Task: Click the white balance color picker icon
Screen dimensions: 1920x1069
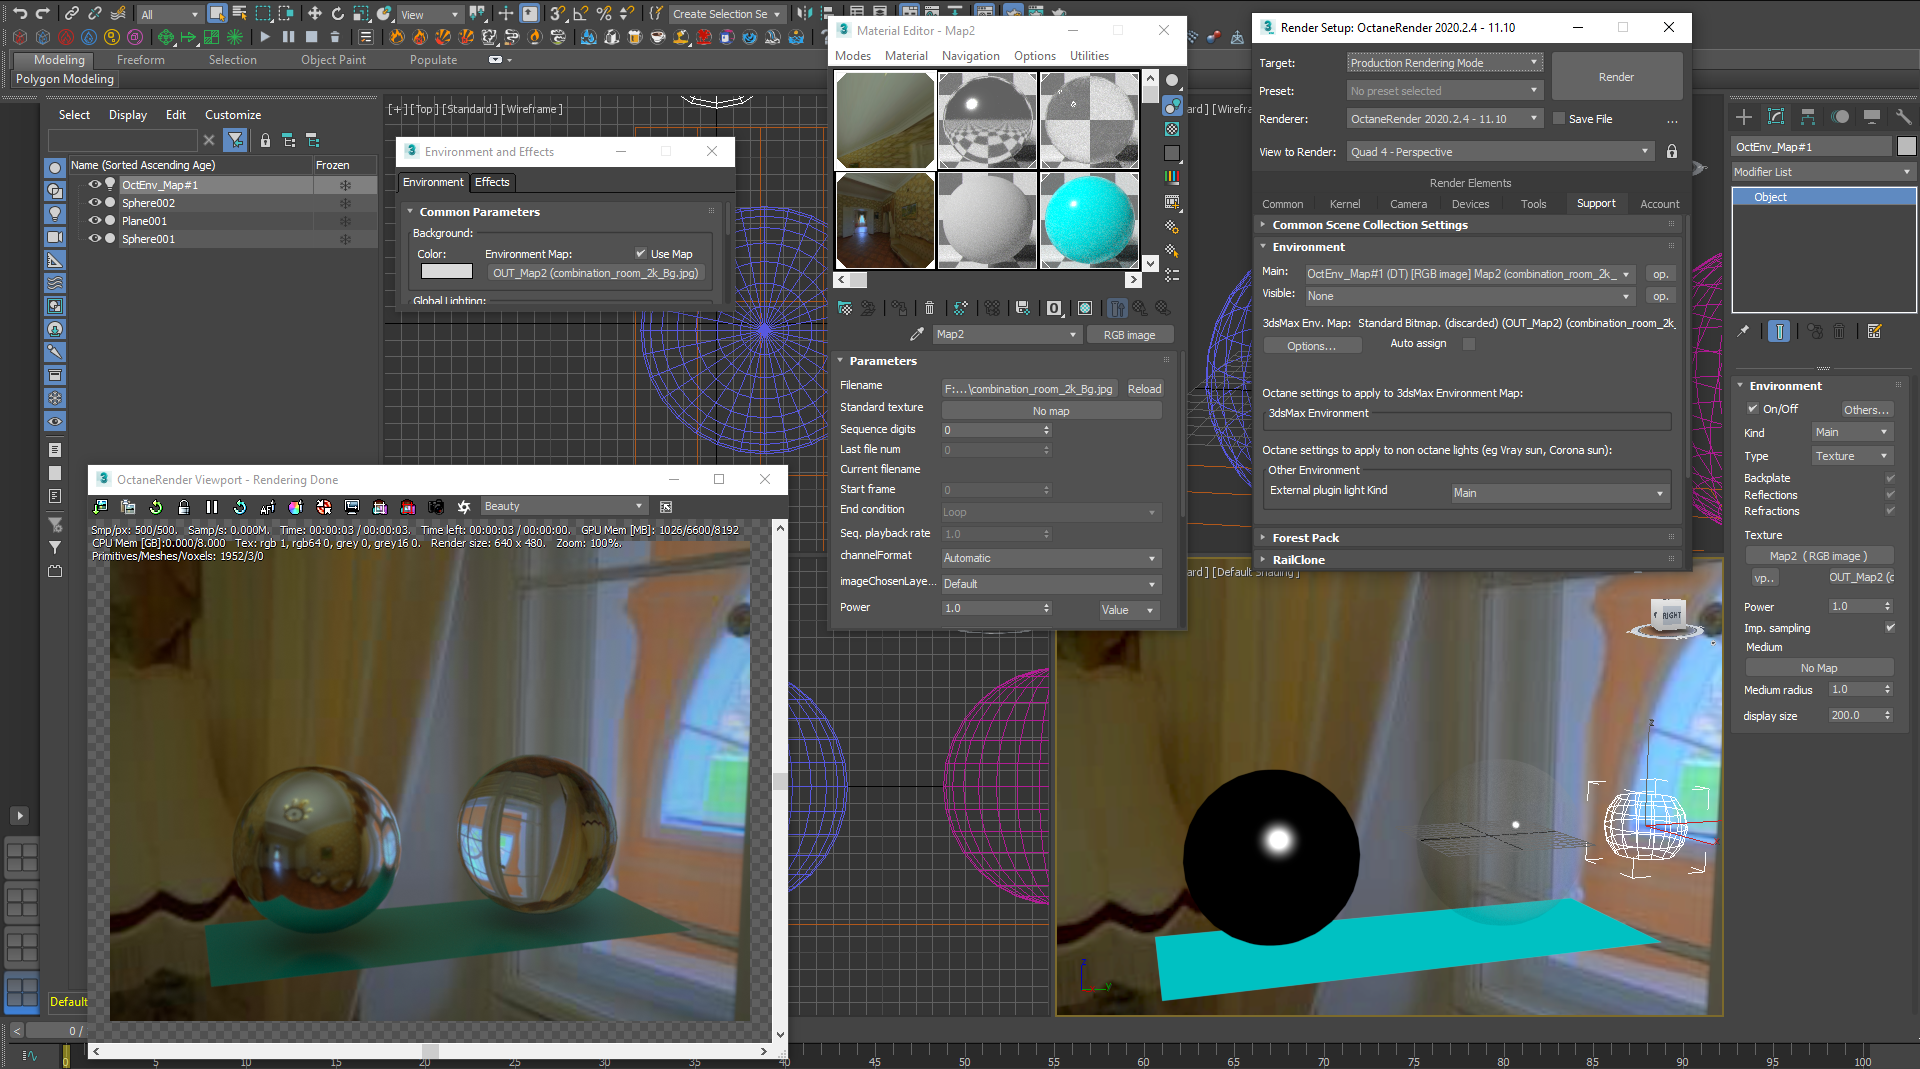Action: click(295, 507)
